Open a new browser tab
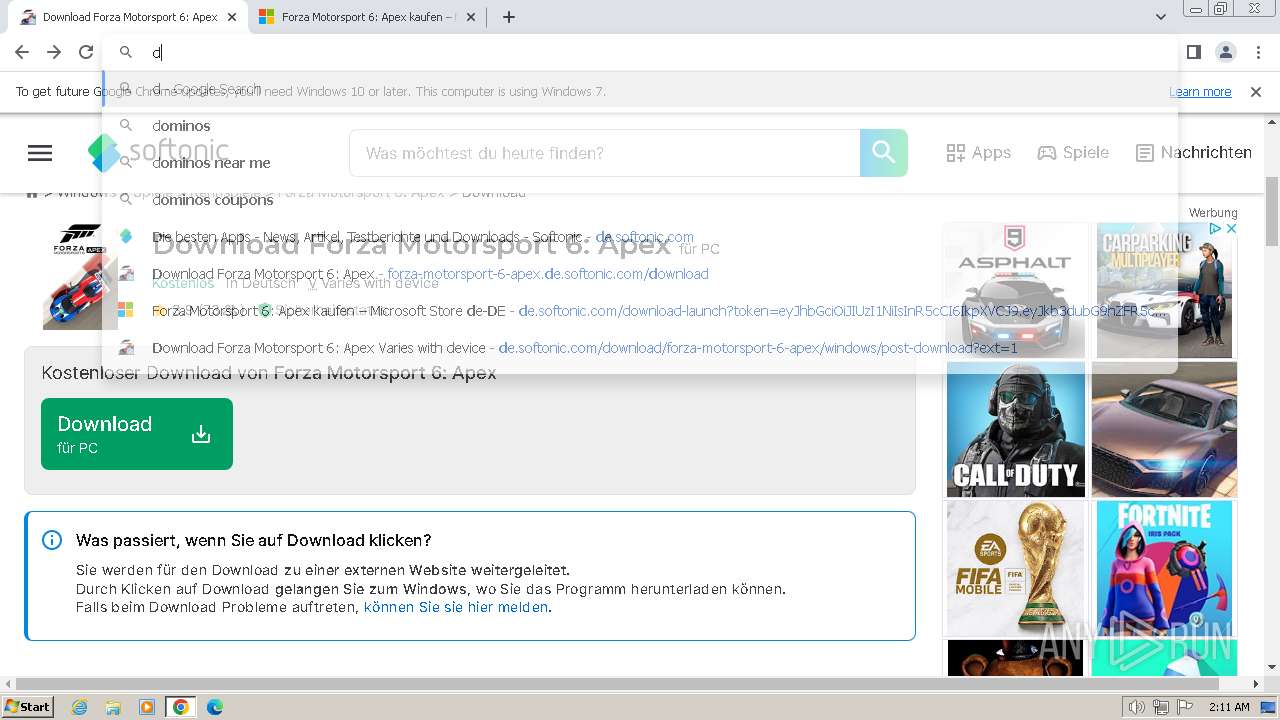This screenshot has height=720, width=1280. point(509,17)
